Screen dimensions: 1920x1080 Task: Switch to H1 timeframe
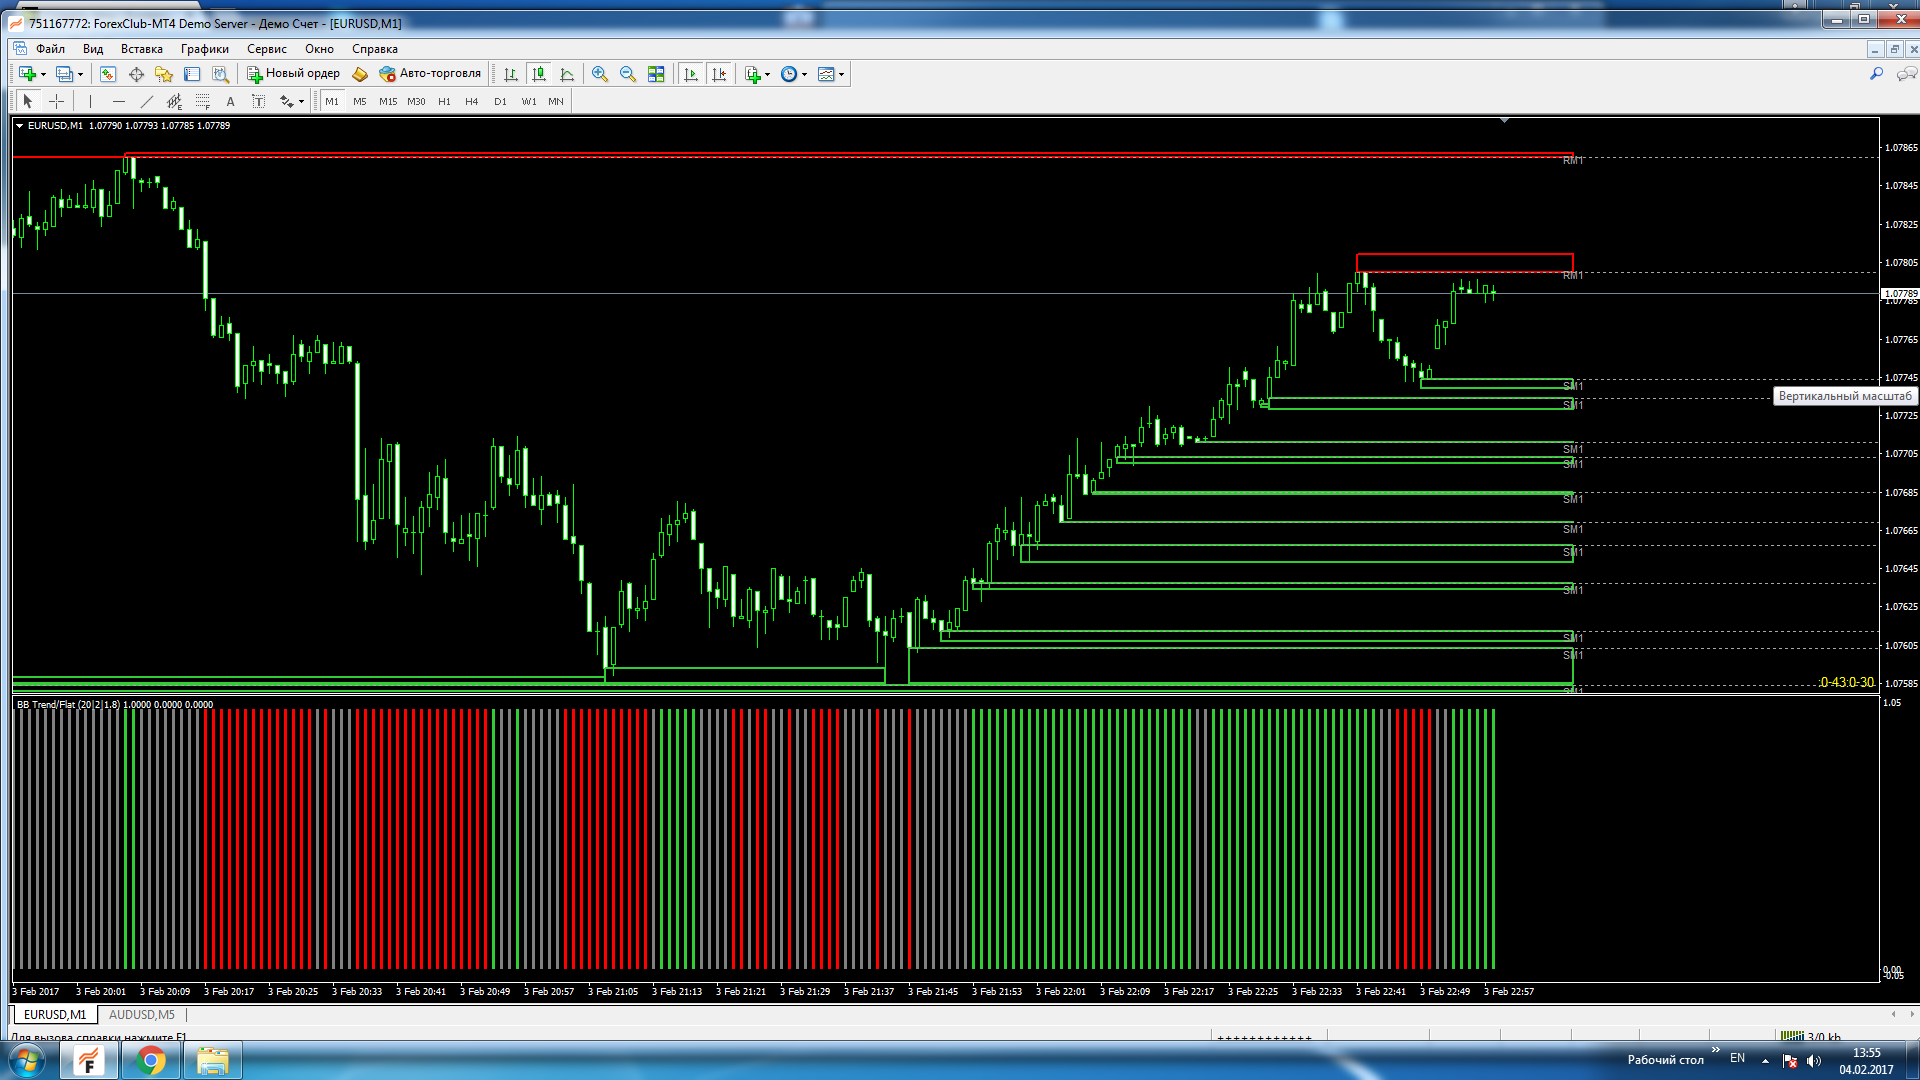coord(444,101)
